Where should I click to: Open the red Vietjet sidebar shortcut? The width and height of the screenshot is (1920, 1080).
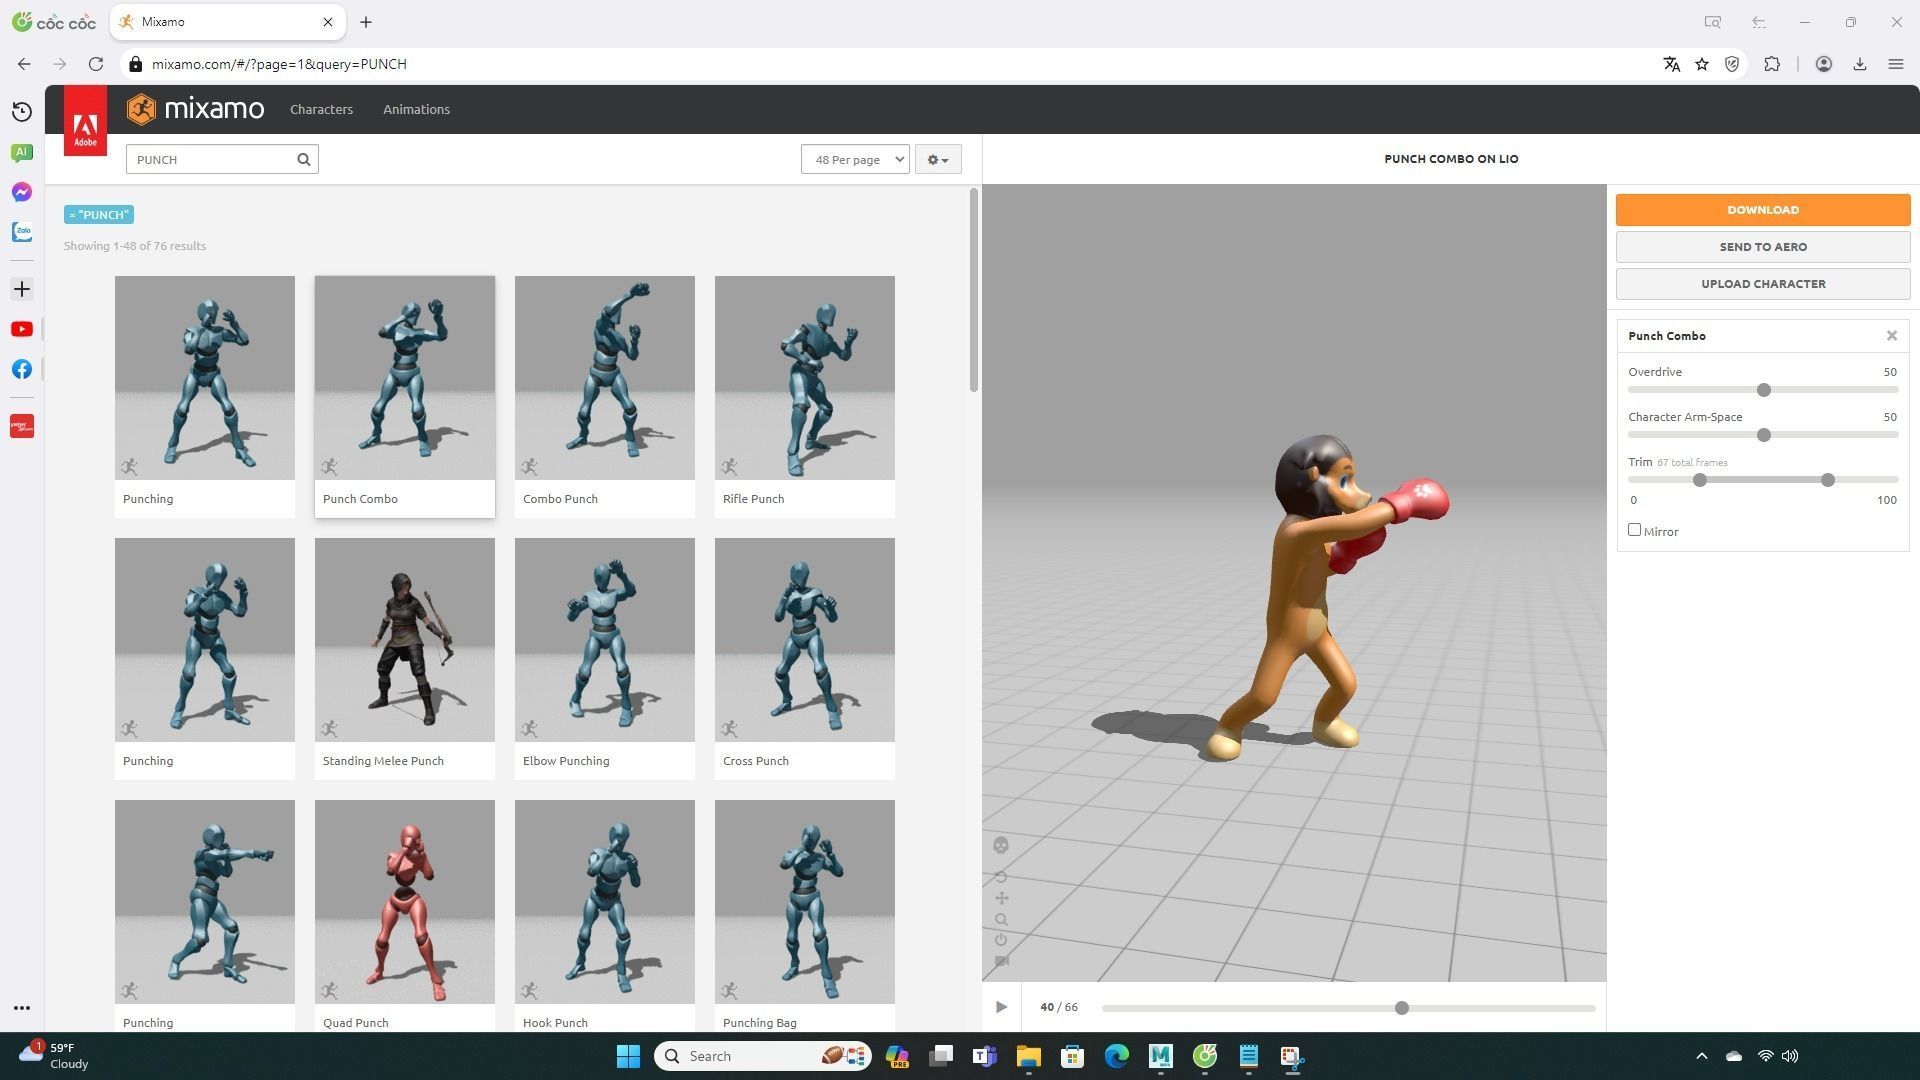click(22, 427)
